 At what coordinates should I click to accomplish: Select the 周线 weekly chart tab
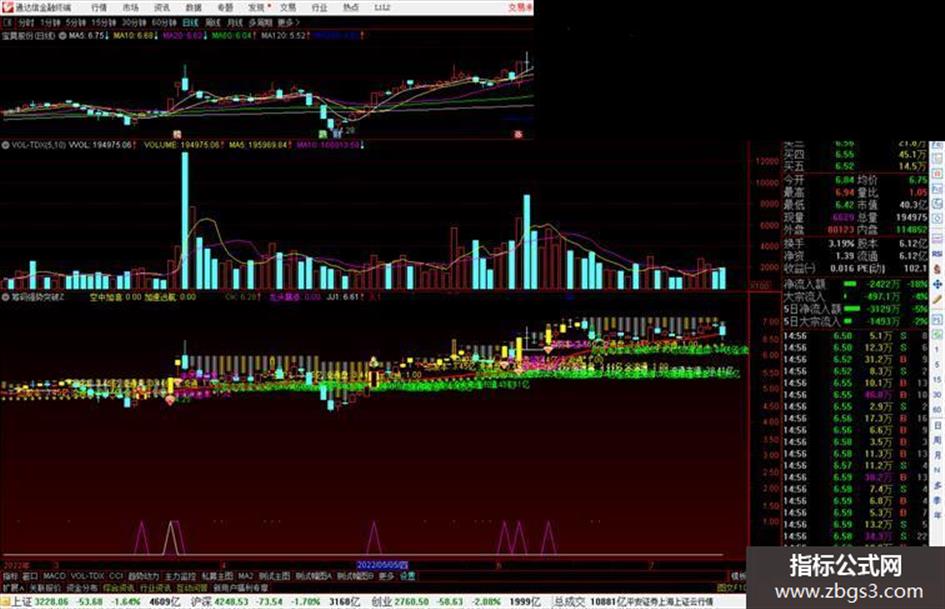(213, 22)
